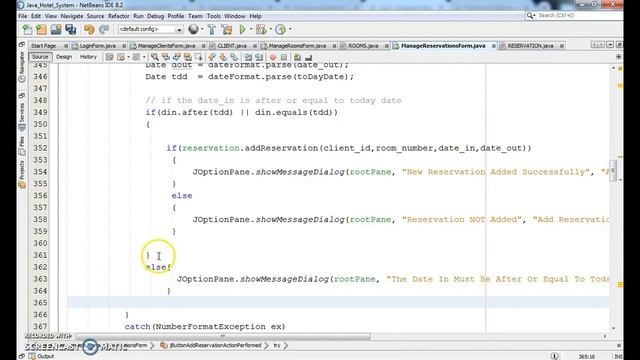Click the Save All toolbar icon
The width and height of the screenshot is (640, 360).
tap(71, 29)
